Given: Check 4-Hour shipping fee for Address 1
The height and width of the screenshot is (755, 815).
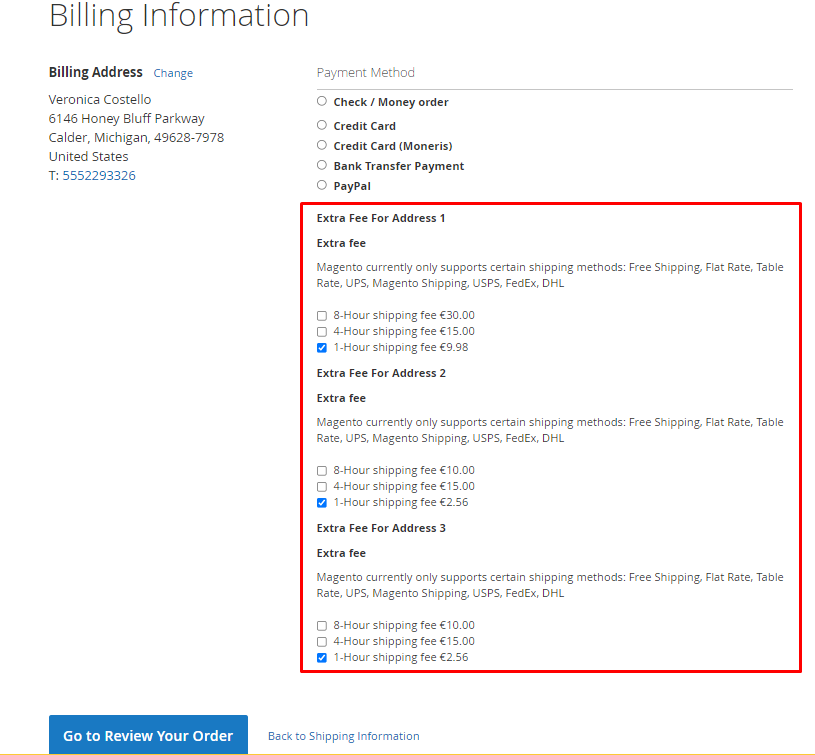Looking at the screenshot, I should click(x=322, y=332).
